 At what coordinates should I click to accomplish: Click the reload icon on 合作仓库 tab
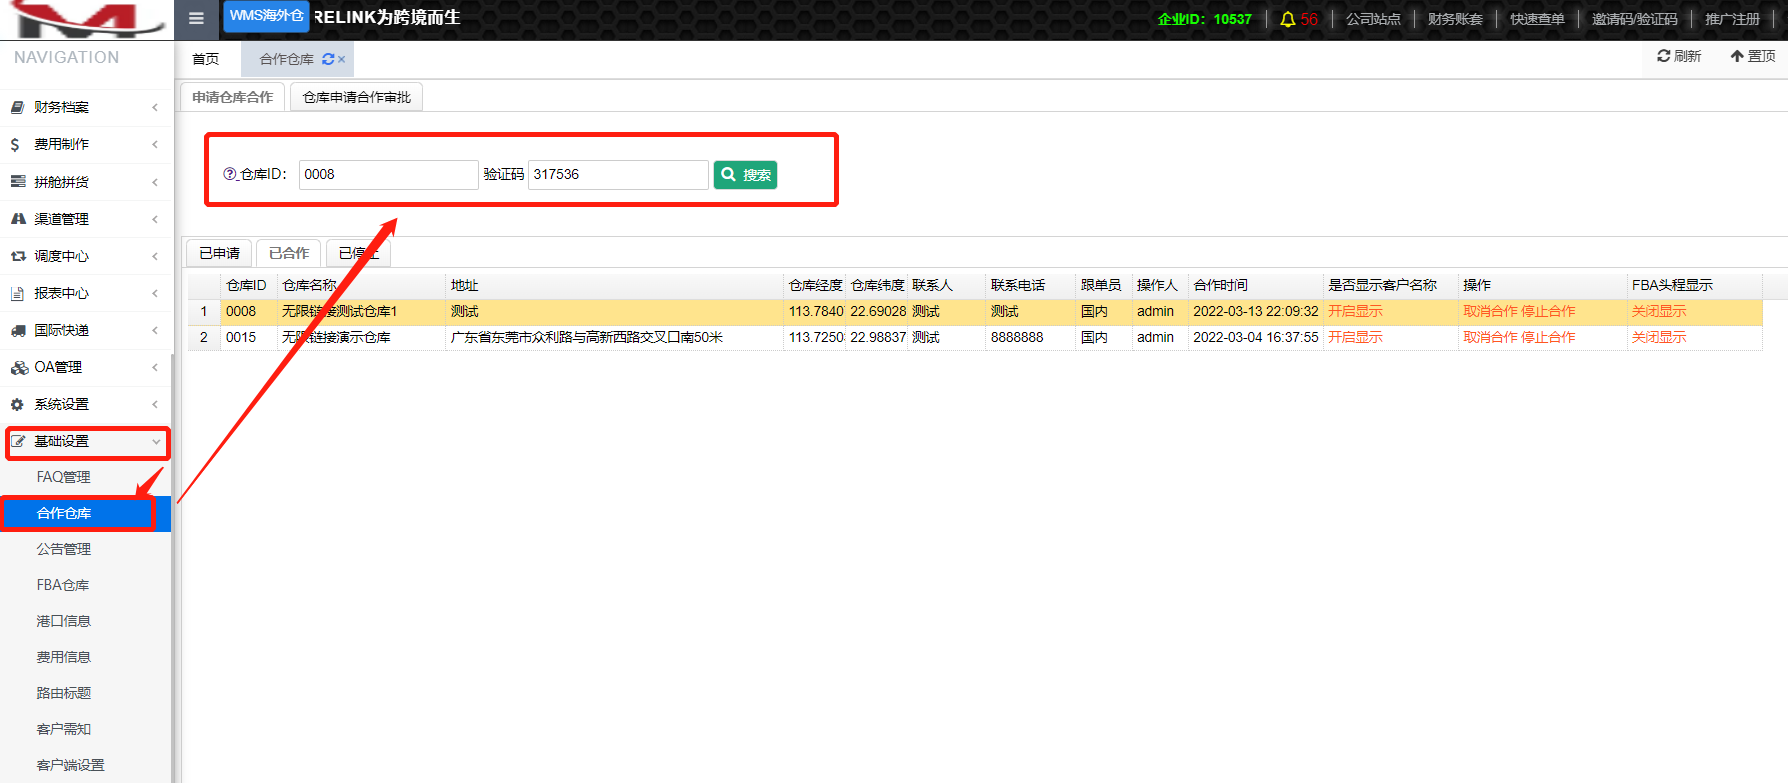coord(327,59)
